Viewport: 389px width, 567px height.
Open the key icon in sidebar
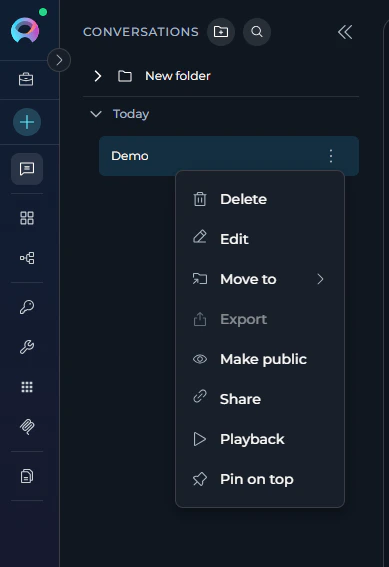click(27, 307)
